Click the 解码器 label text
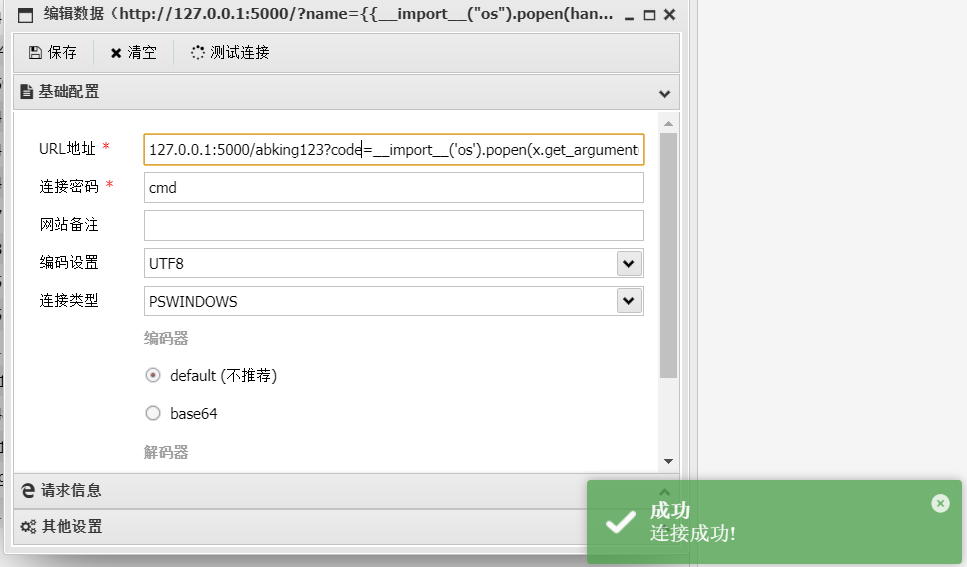Screen dimensions: 967x567 coord(166,452)
